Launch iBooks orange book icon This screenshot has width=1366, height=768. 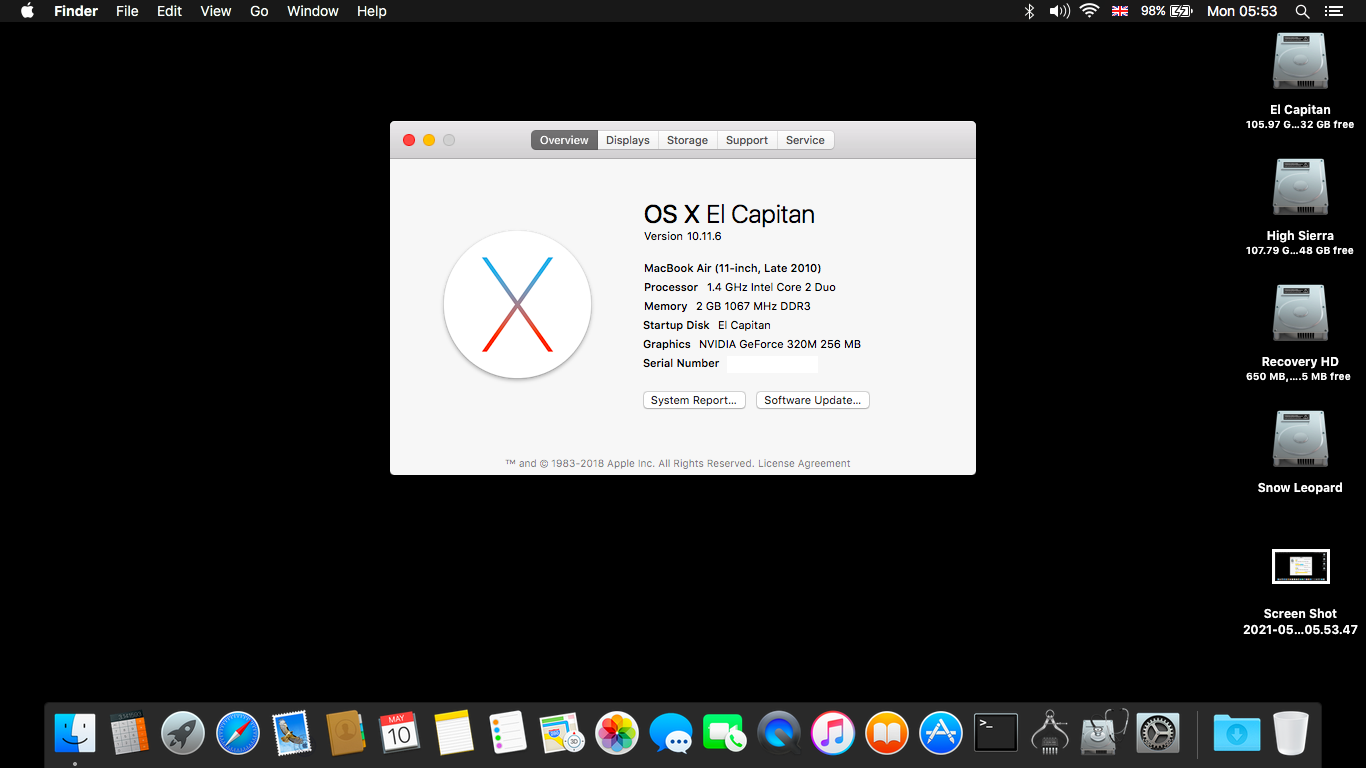[887, 733]
